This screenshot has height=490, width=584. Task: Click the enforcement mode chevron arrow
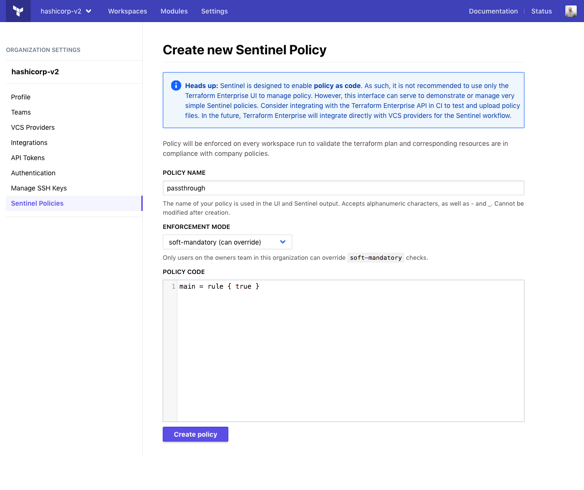coord(283,242)
